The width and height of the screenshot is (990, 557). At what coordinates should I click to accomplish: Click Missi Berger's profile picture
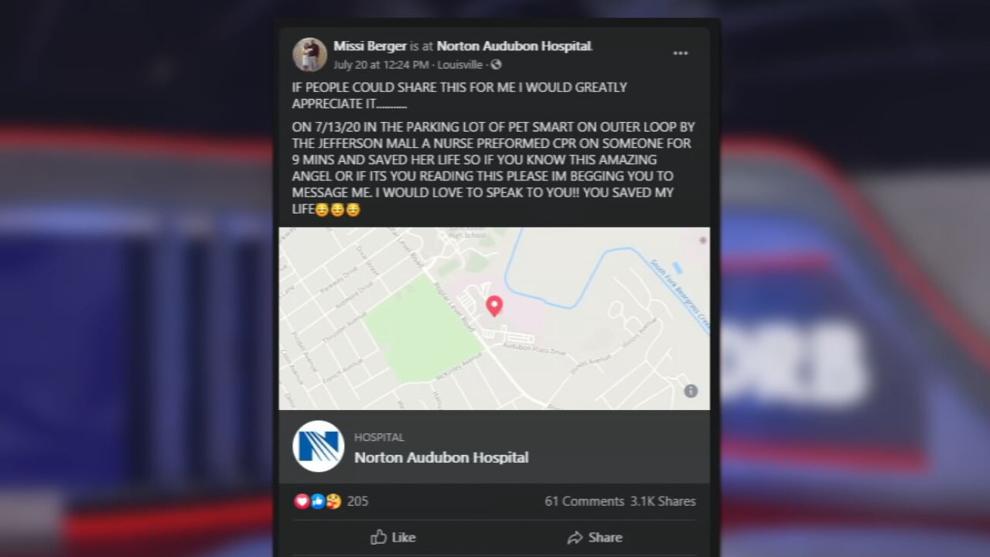[309, 54]
